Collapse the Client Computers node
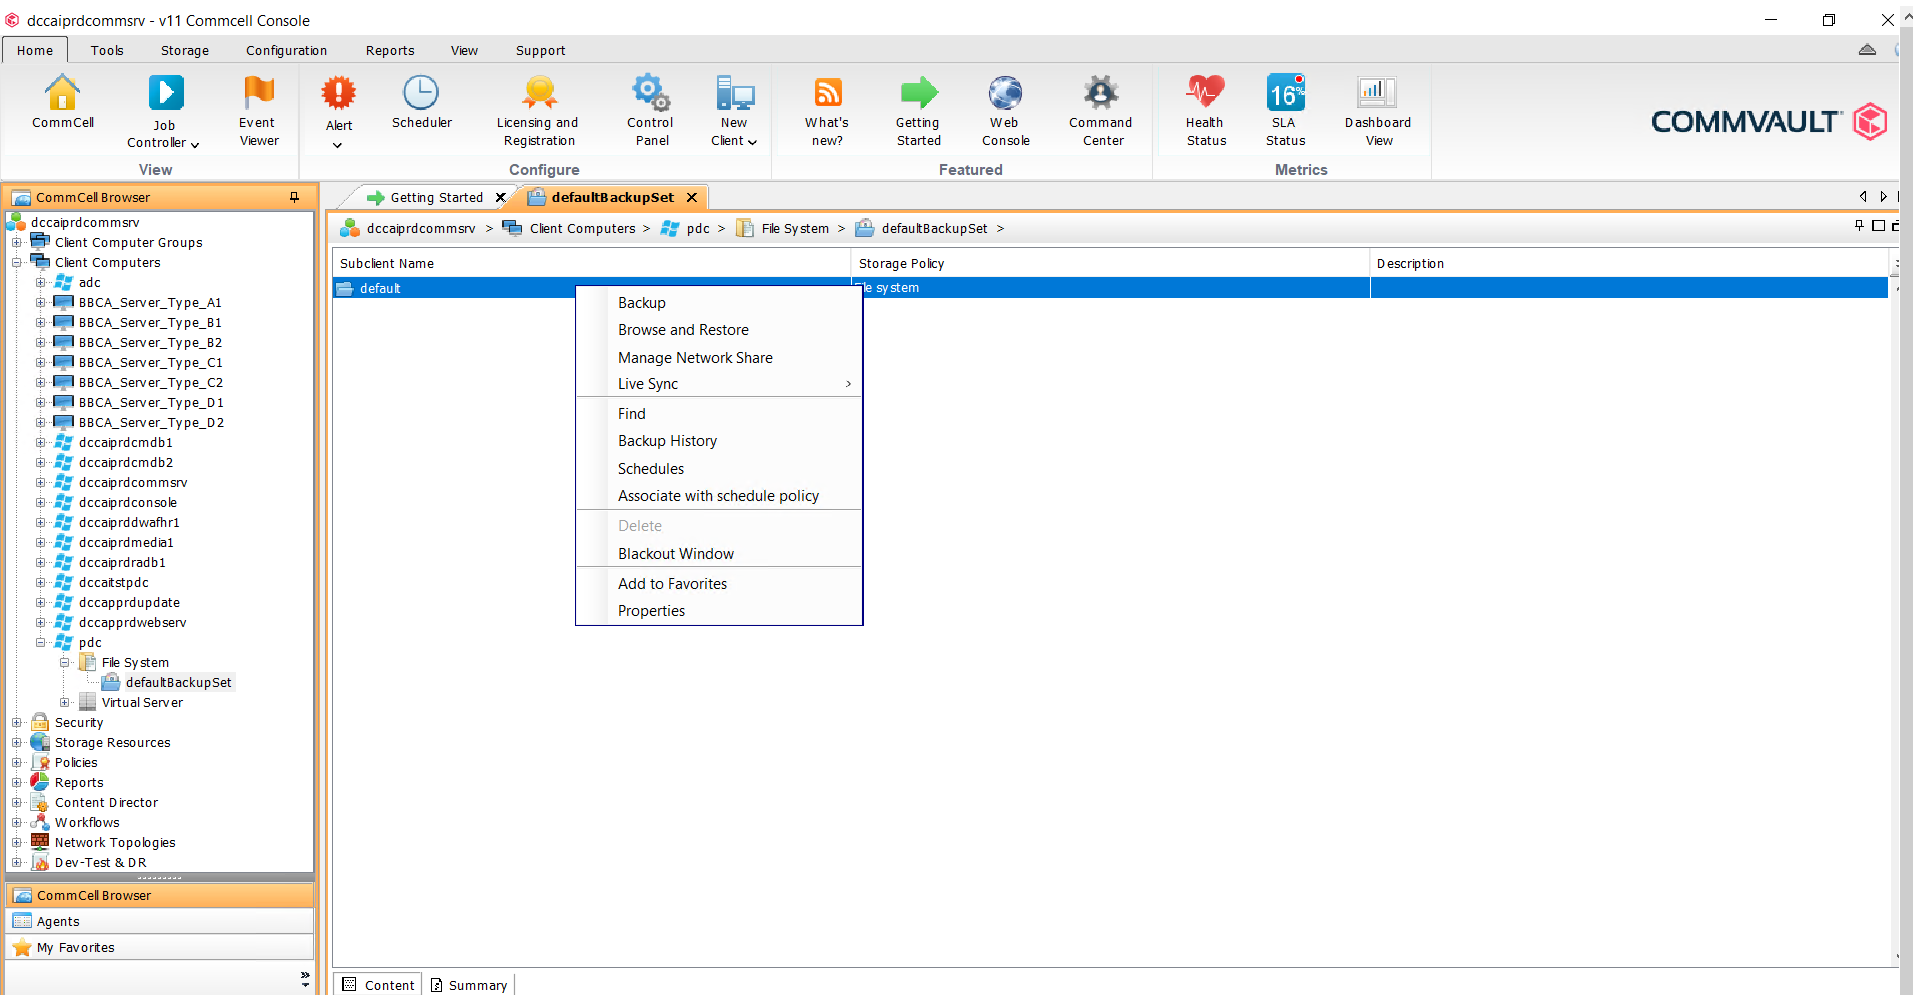The height and width of the screenshot is (995, 1913). pyautogui.click(x=16, y=262)
